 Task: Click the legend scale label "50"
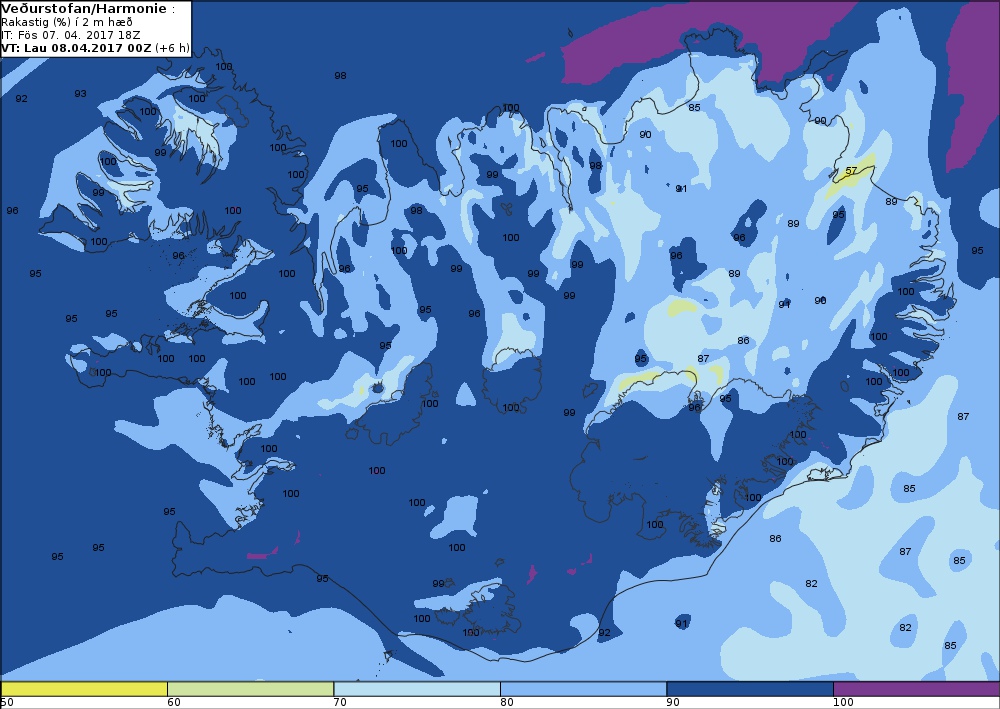click(x=7, y=703)
